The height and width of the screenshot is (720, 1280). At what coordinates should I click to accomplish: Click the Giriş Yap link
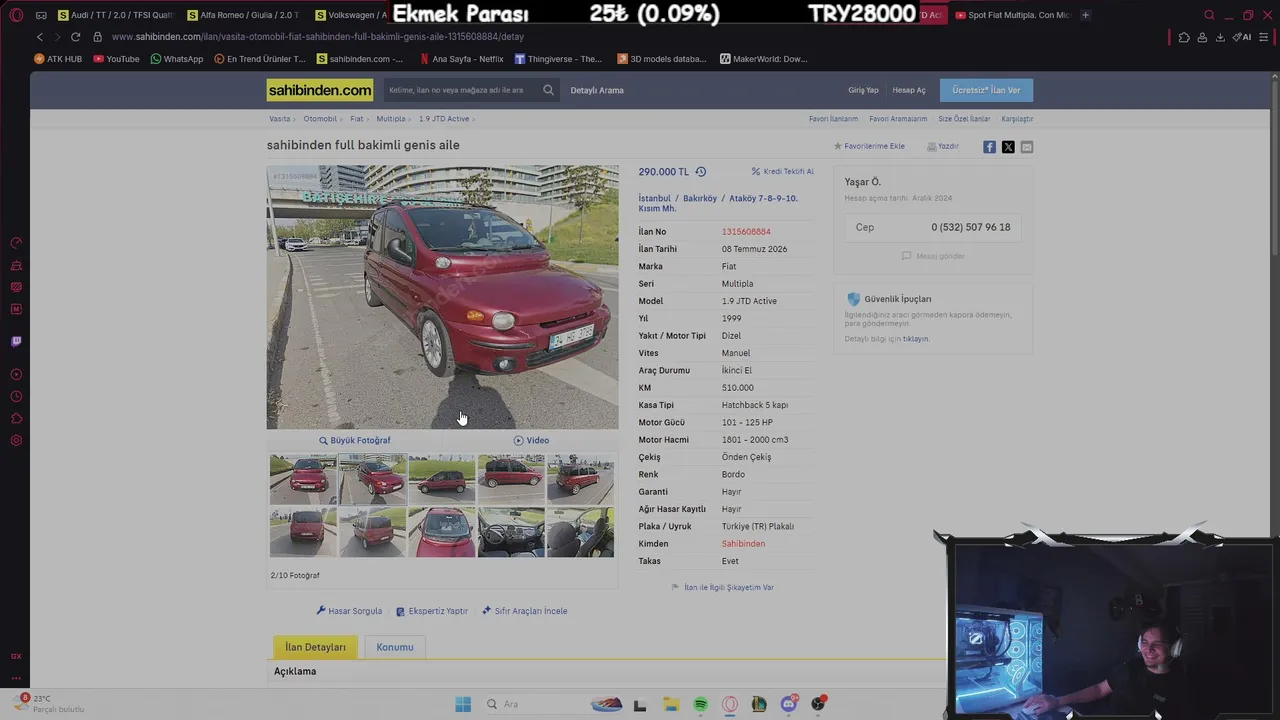click(x=863, y=90)
